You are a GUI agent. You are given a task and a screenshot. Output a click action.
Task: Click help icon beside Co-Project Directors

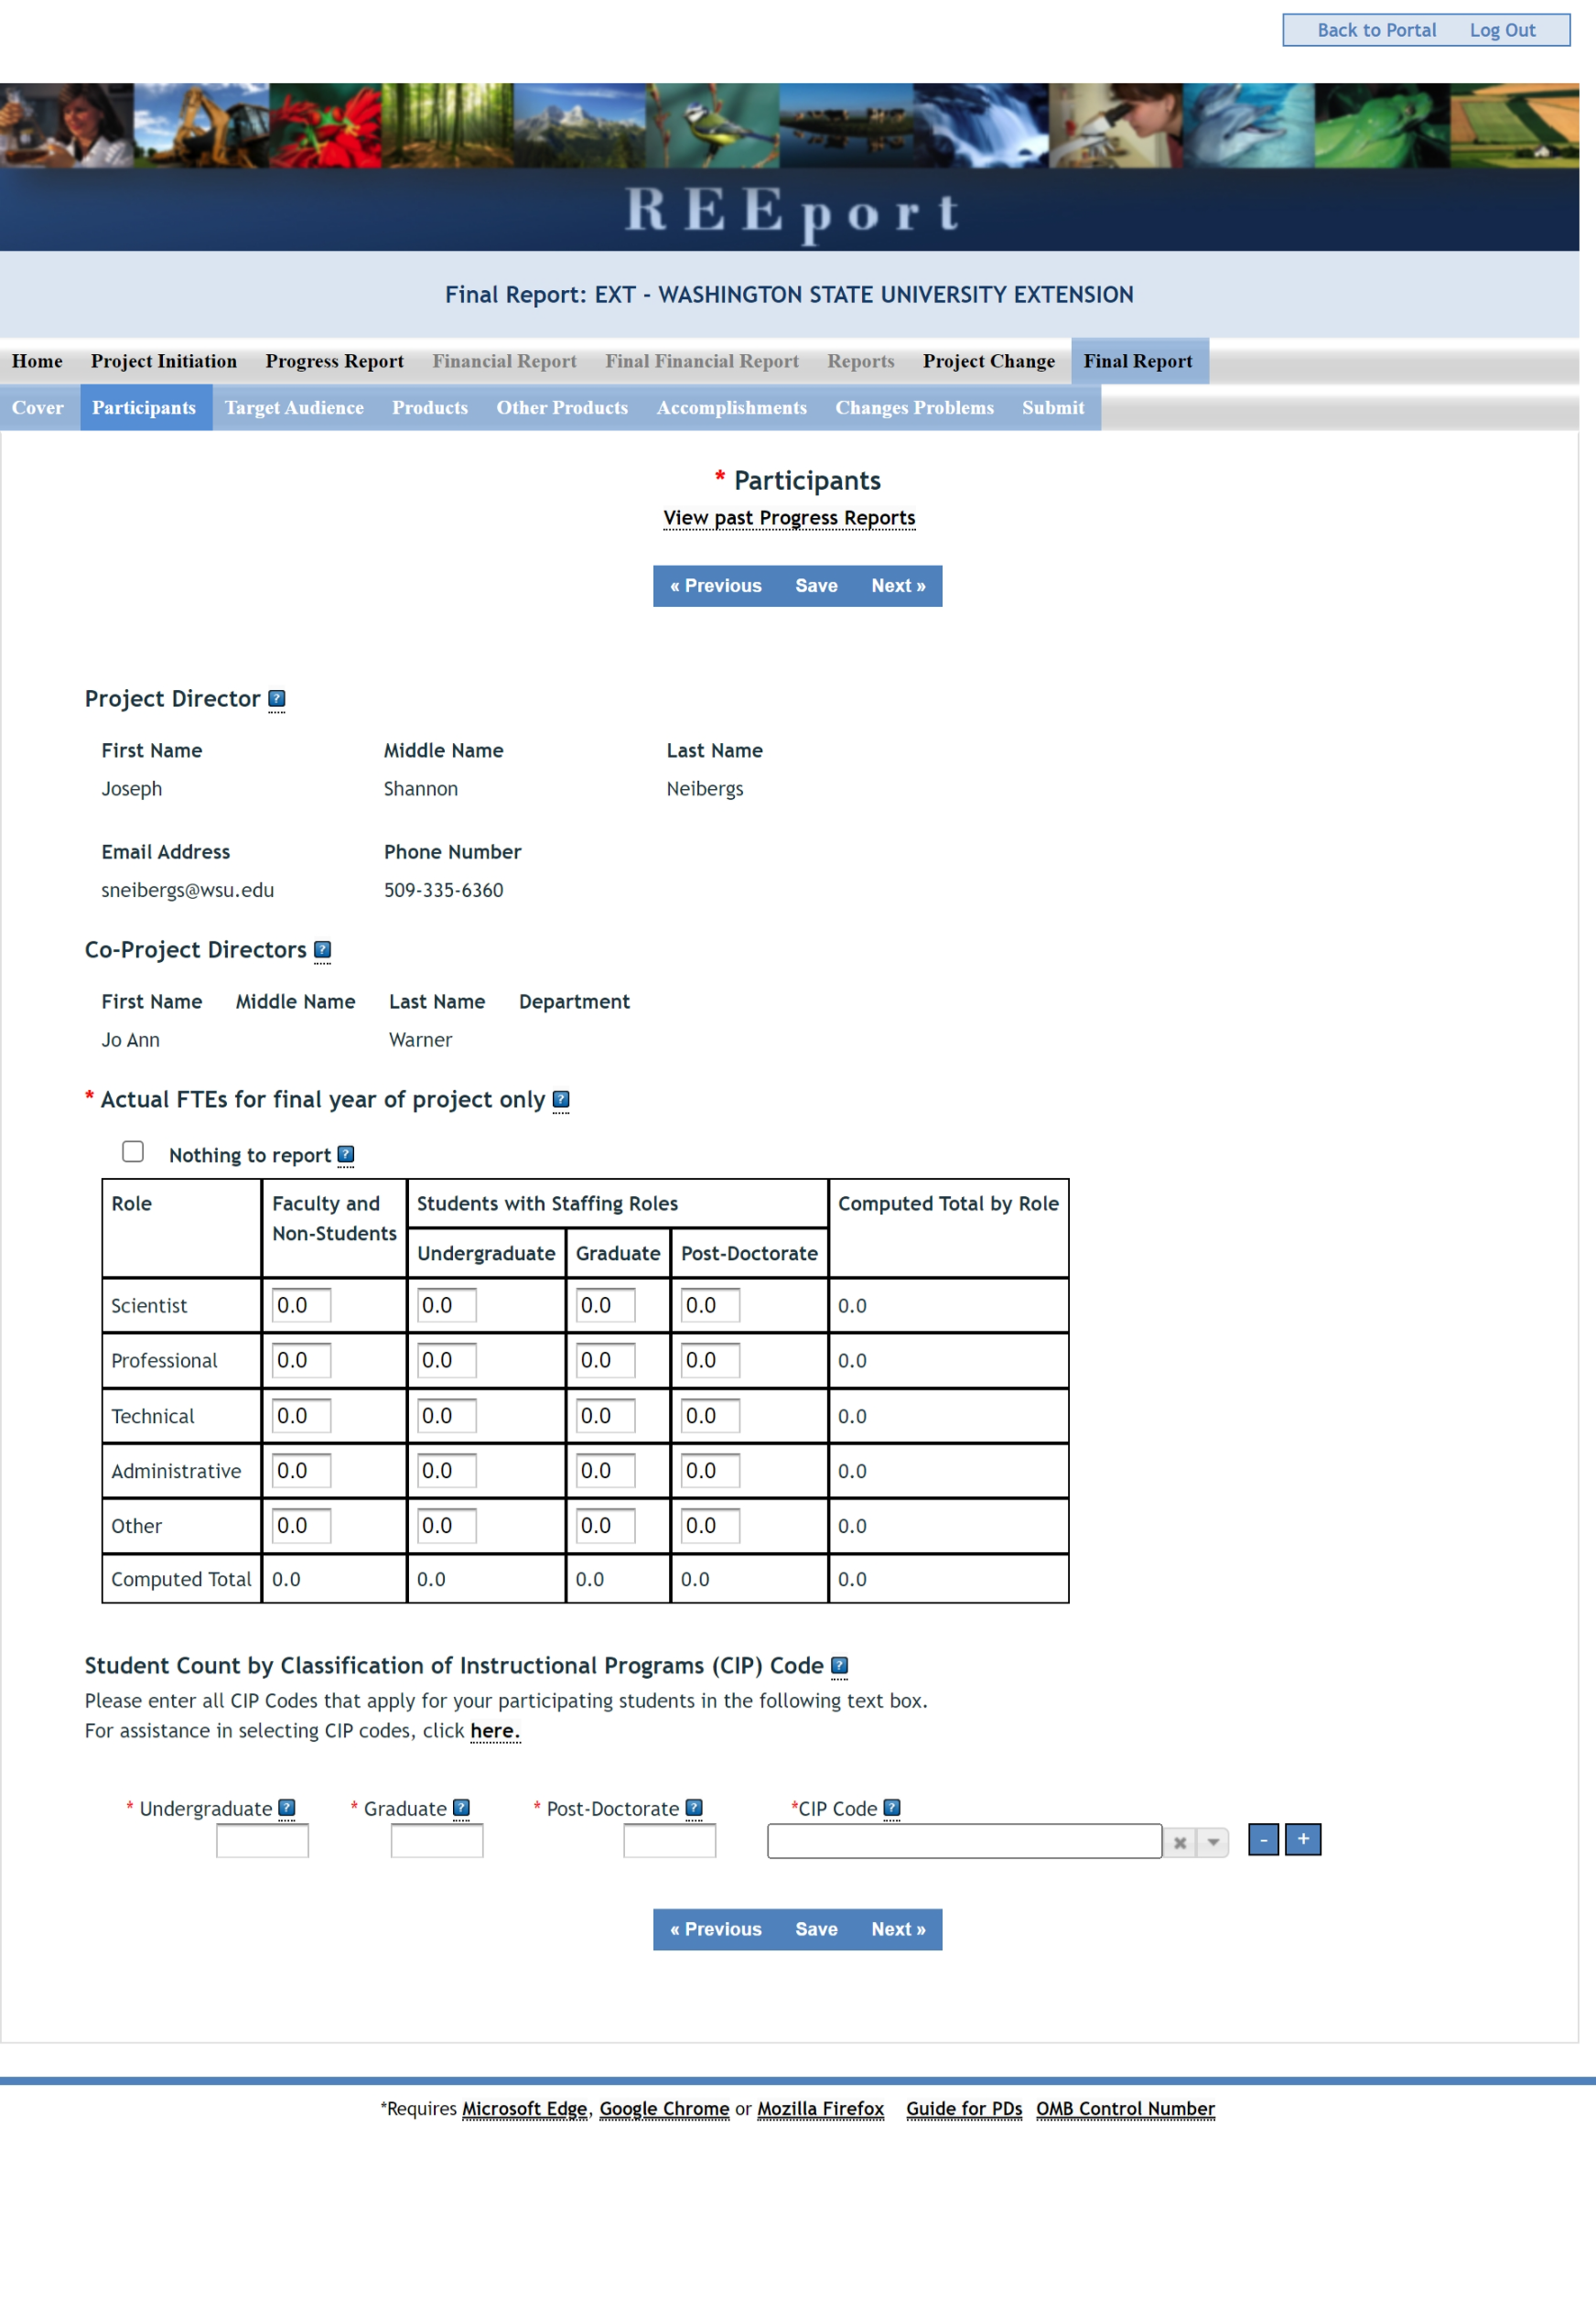[322, 950]
